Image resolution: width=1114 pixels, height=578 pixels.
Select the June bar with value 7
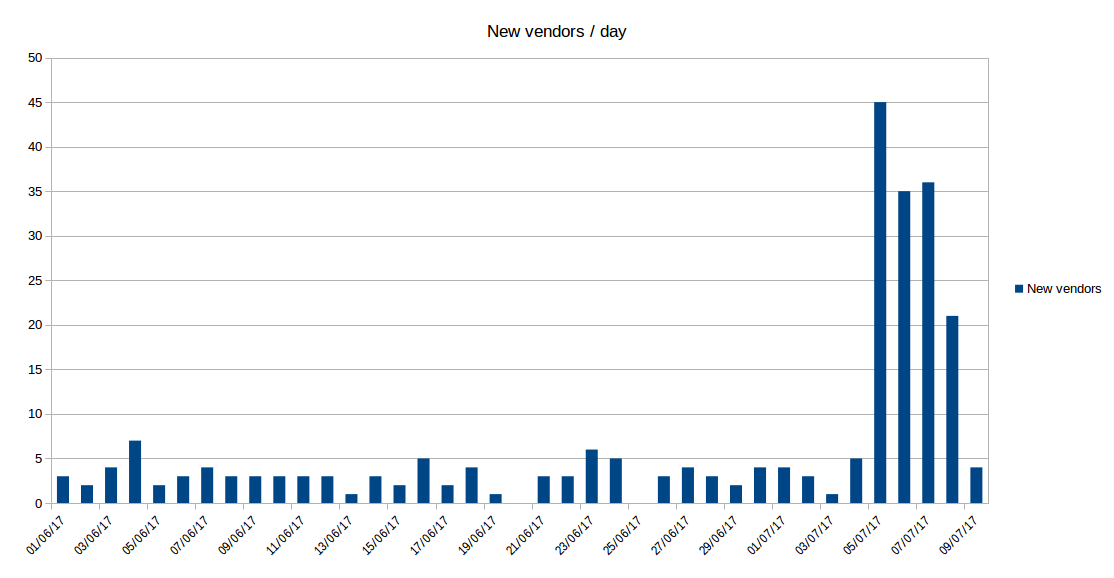(135, 472)
